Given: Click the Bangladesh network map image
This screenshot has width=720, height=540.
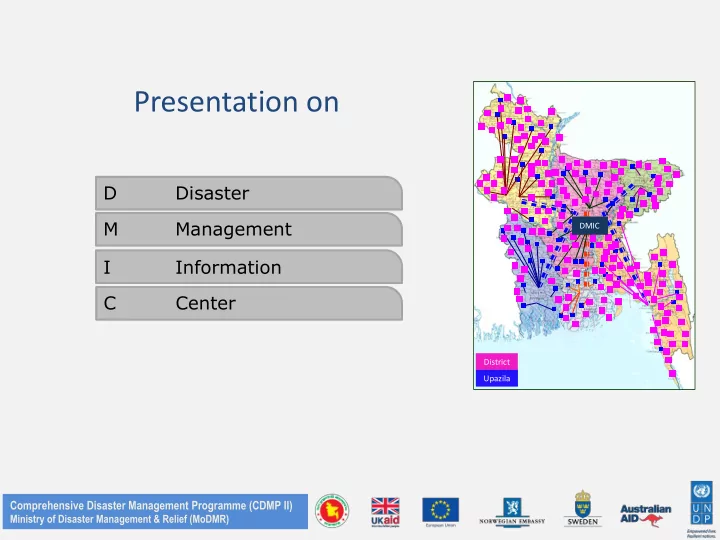Looking at the screenshot, I should click(x=584, y=235).
